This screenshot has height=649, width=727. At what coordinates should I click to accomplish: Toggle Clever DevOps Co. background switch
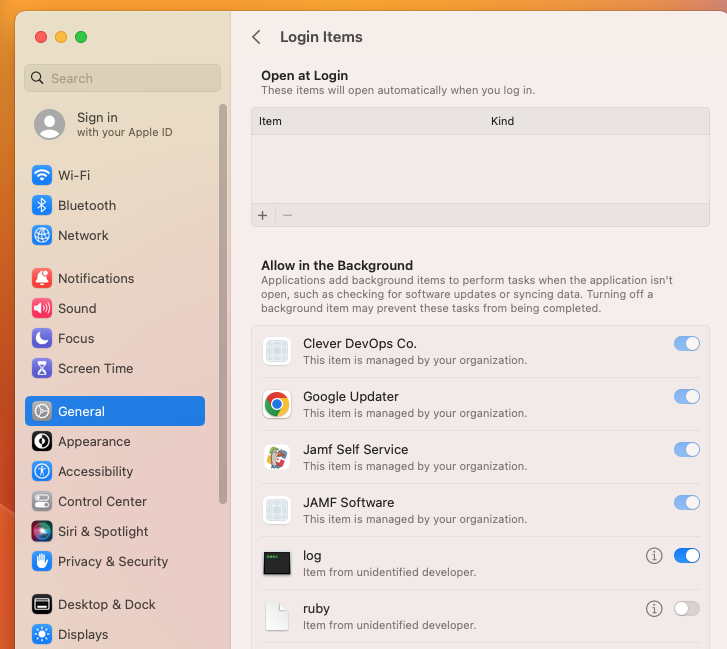(687, 344)
